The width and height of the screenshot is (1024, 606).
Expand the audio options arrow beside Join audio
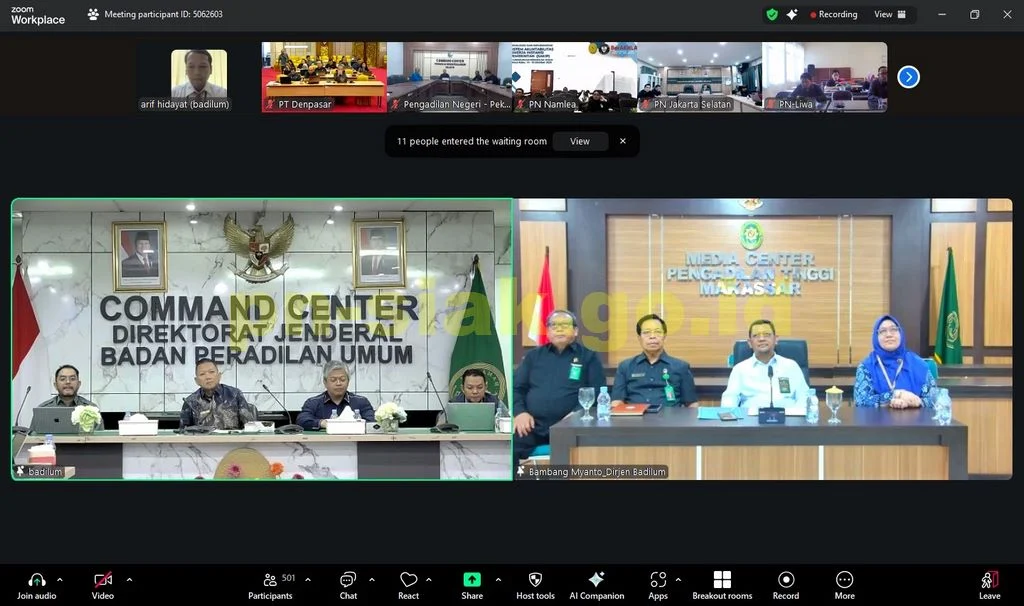(x=60, y=579)
